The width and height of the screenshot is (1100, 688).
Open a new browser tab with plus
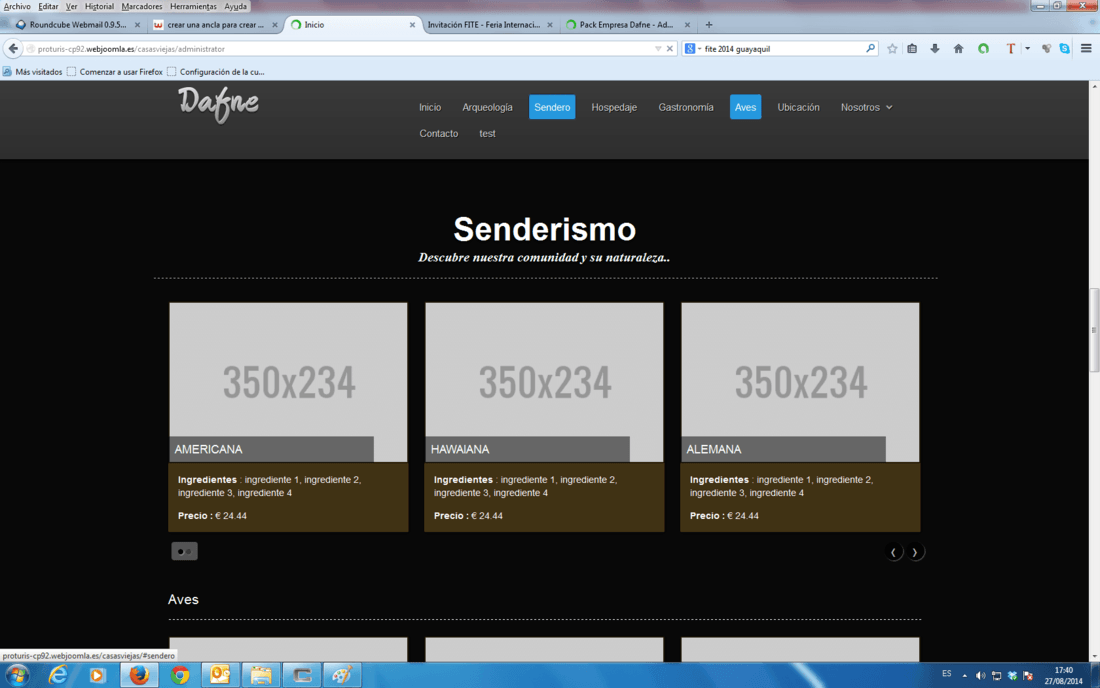click(709, 25)
